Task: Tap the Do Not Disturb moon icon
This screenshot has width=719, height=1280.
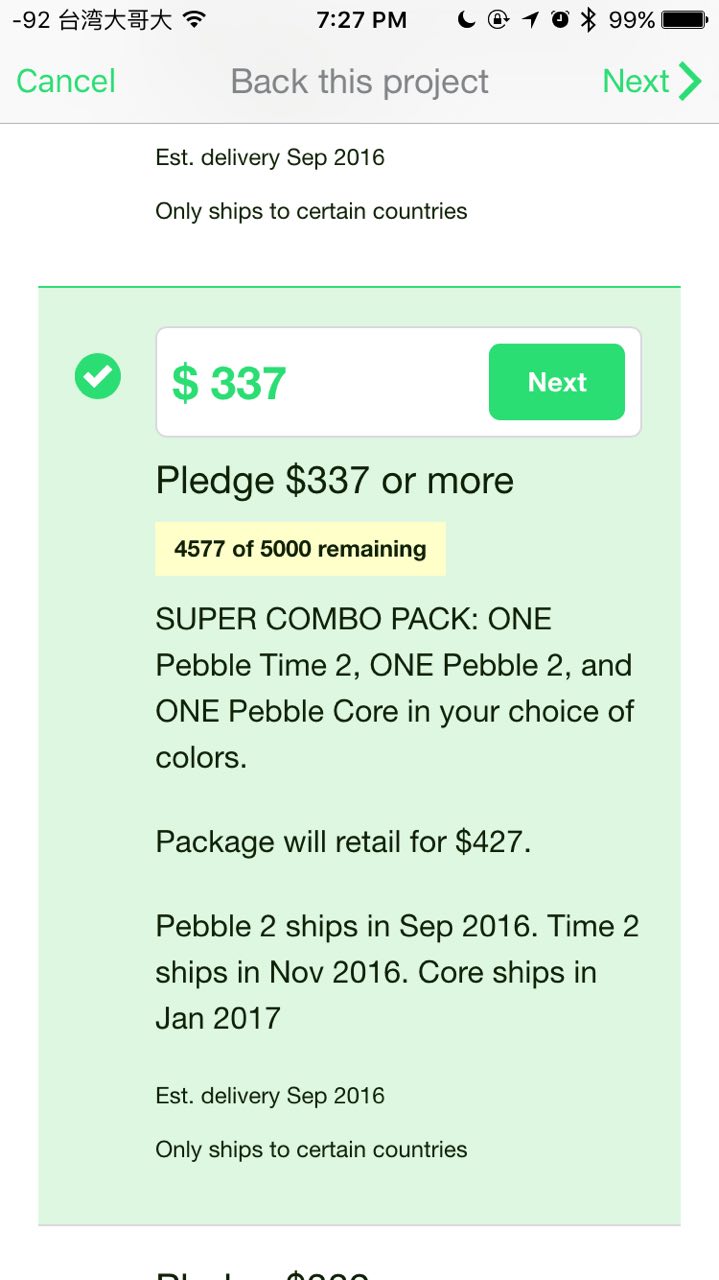Action: click(466, 20)
